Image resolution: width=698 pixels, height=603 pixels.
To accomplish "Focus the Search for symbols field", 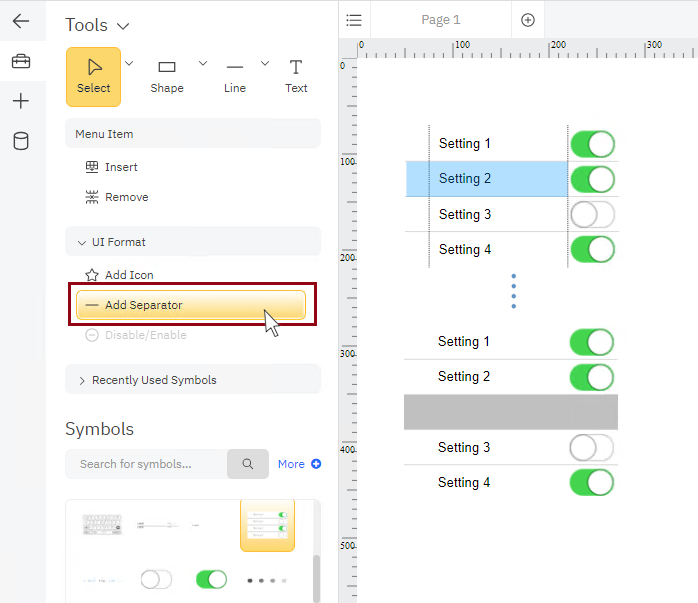I will pyautogui.click(x=146, y=464).
